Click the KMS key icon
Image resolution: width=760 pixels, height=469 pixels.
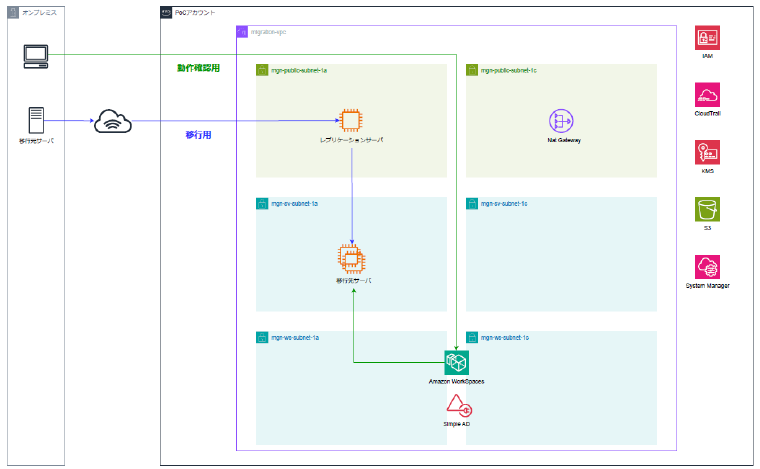click(707, 152)
